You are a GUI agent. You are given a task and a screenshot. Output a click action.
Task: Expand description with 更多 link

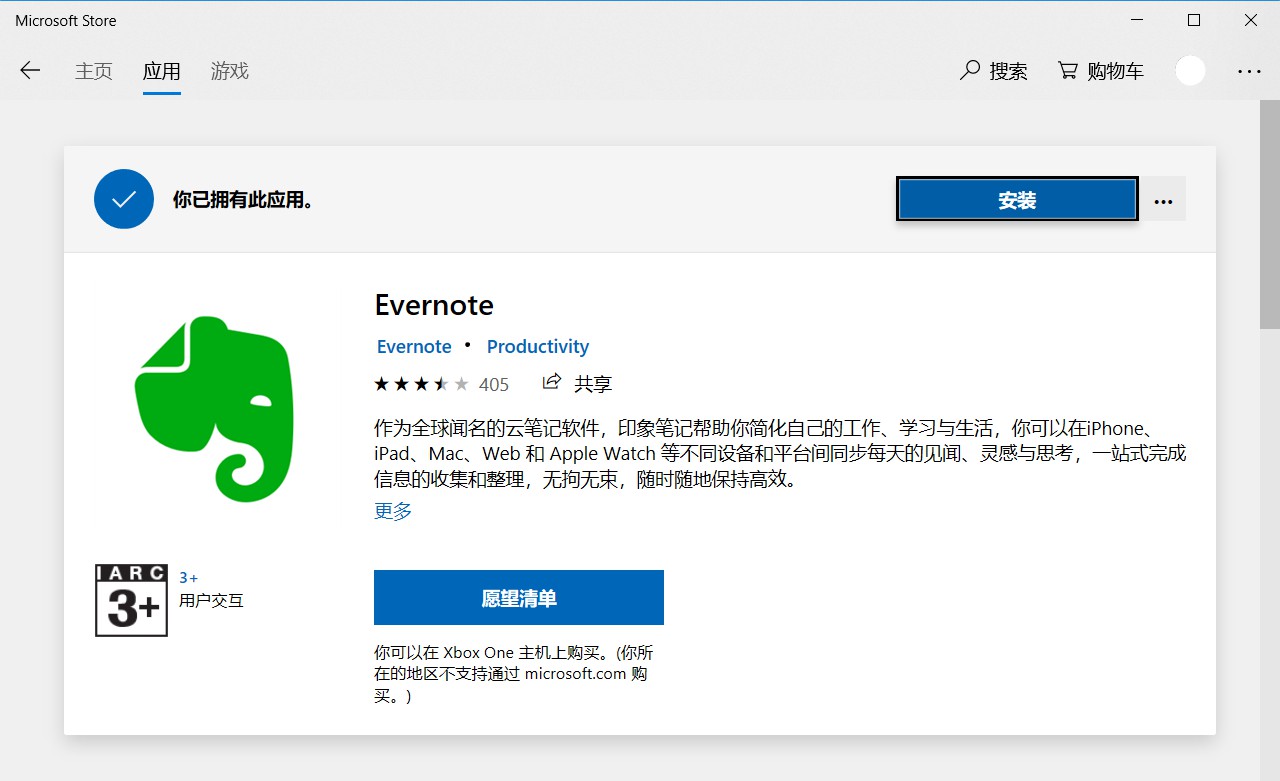click(x=393, y=511)
